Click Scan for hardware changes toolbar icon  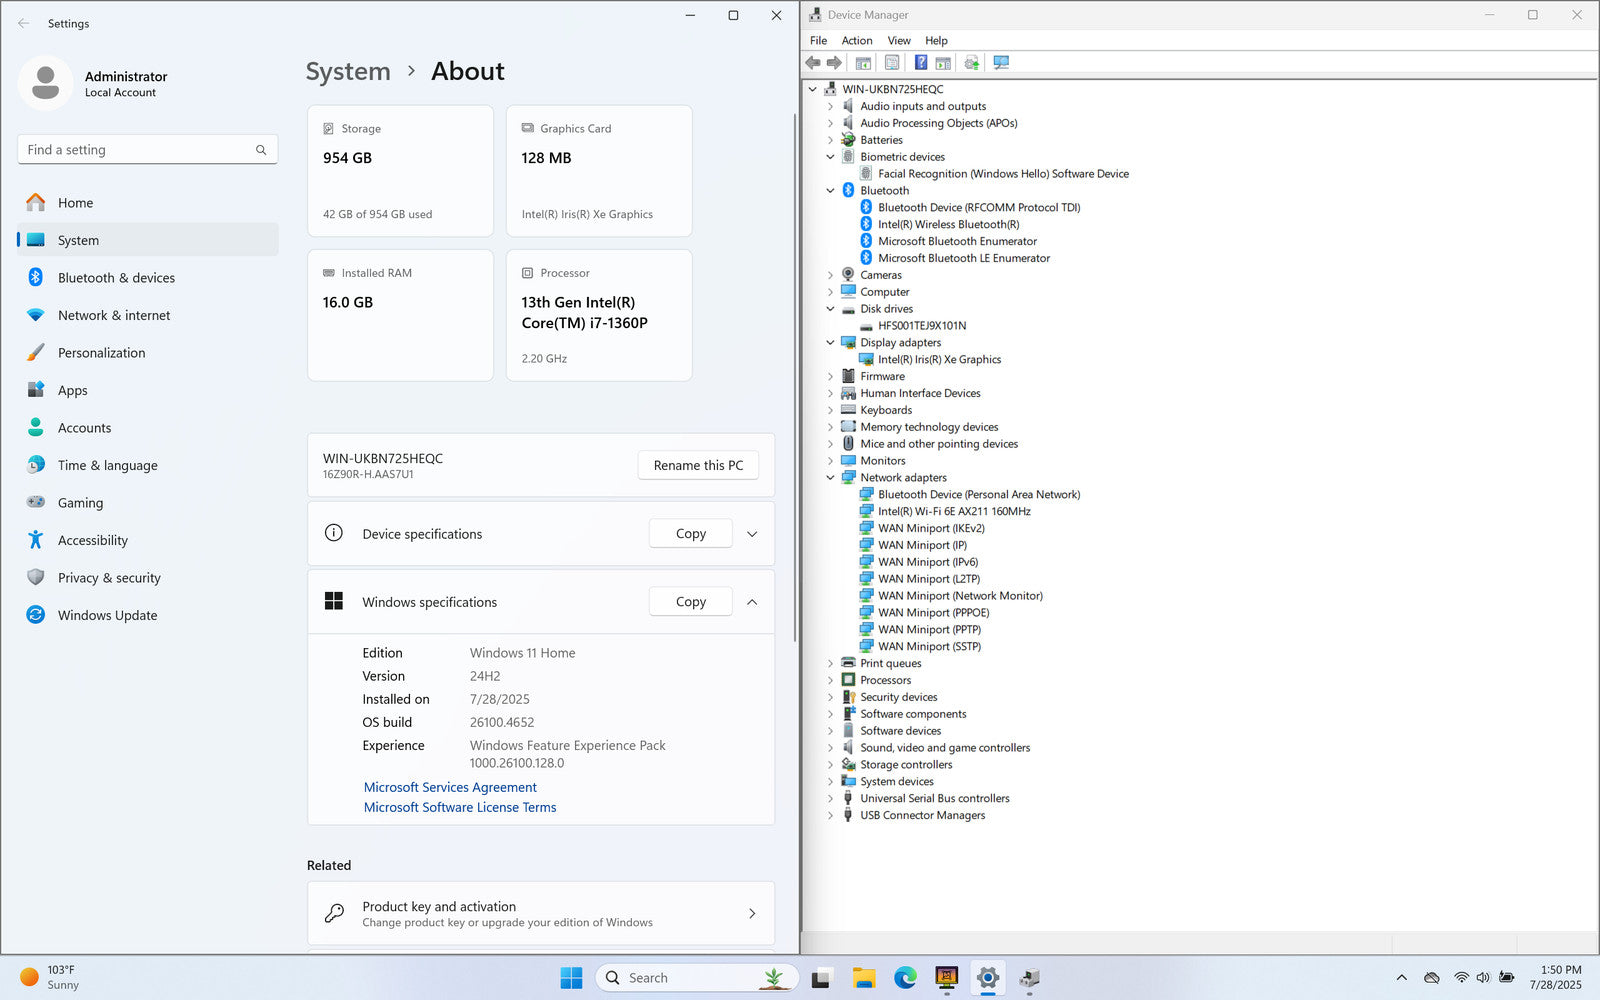(x=1001, y=63)
